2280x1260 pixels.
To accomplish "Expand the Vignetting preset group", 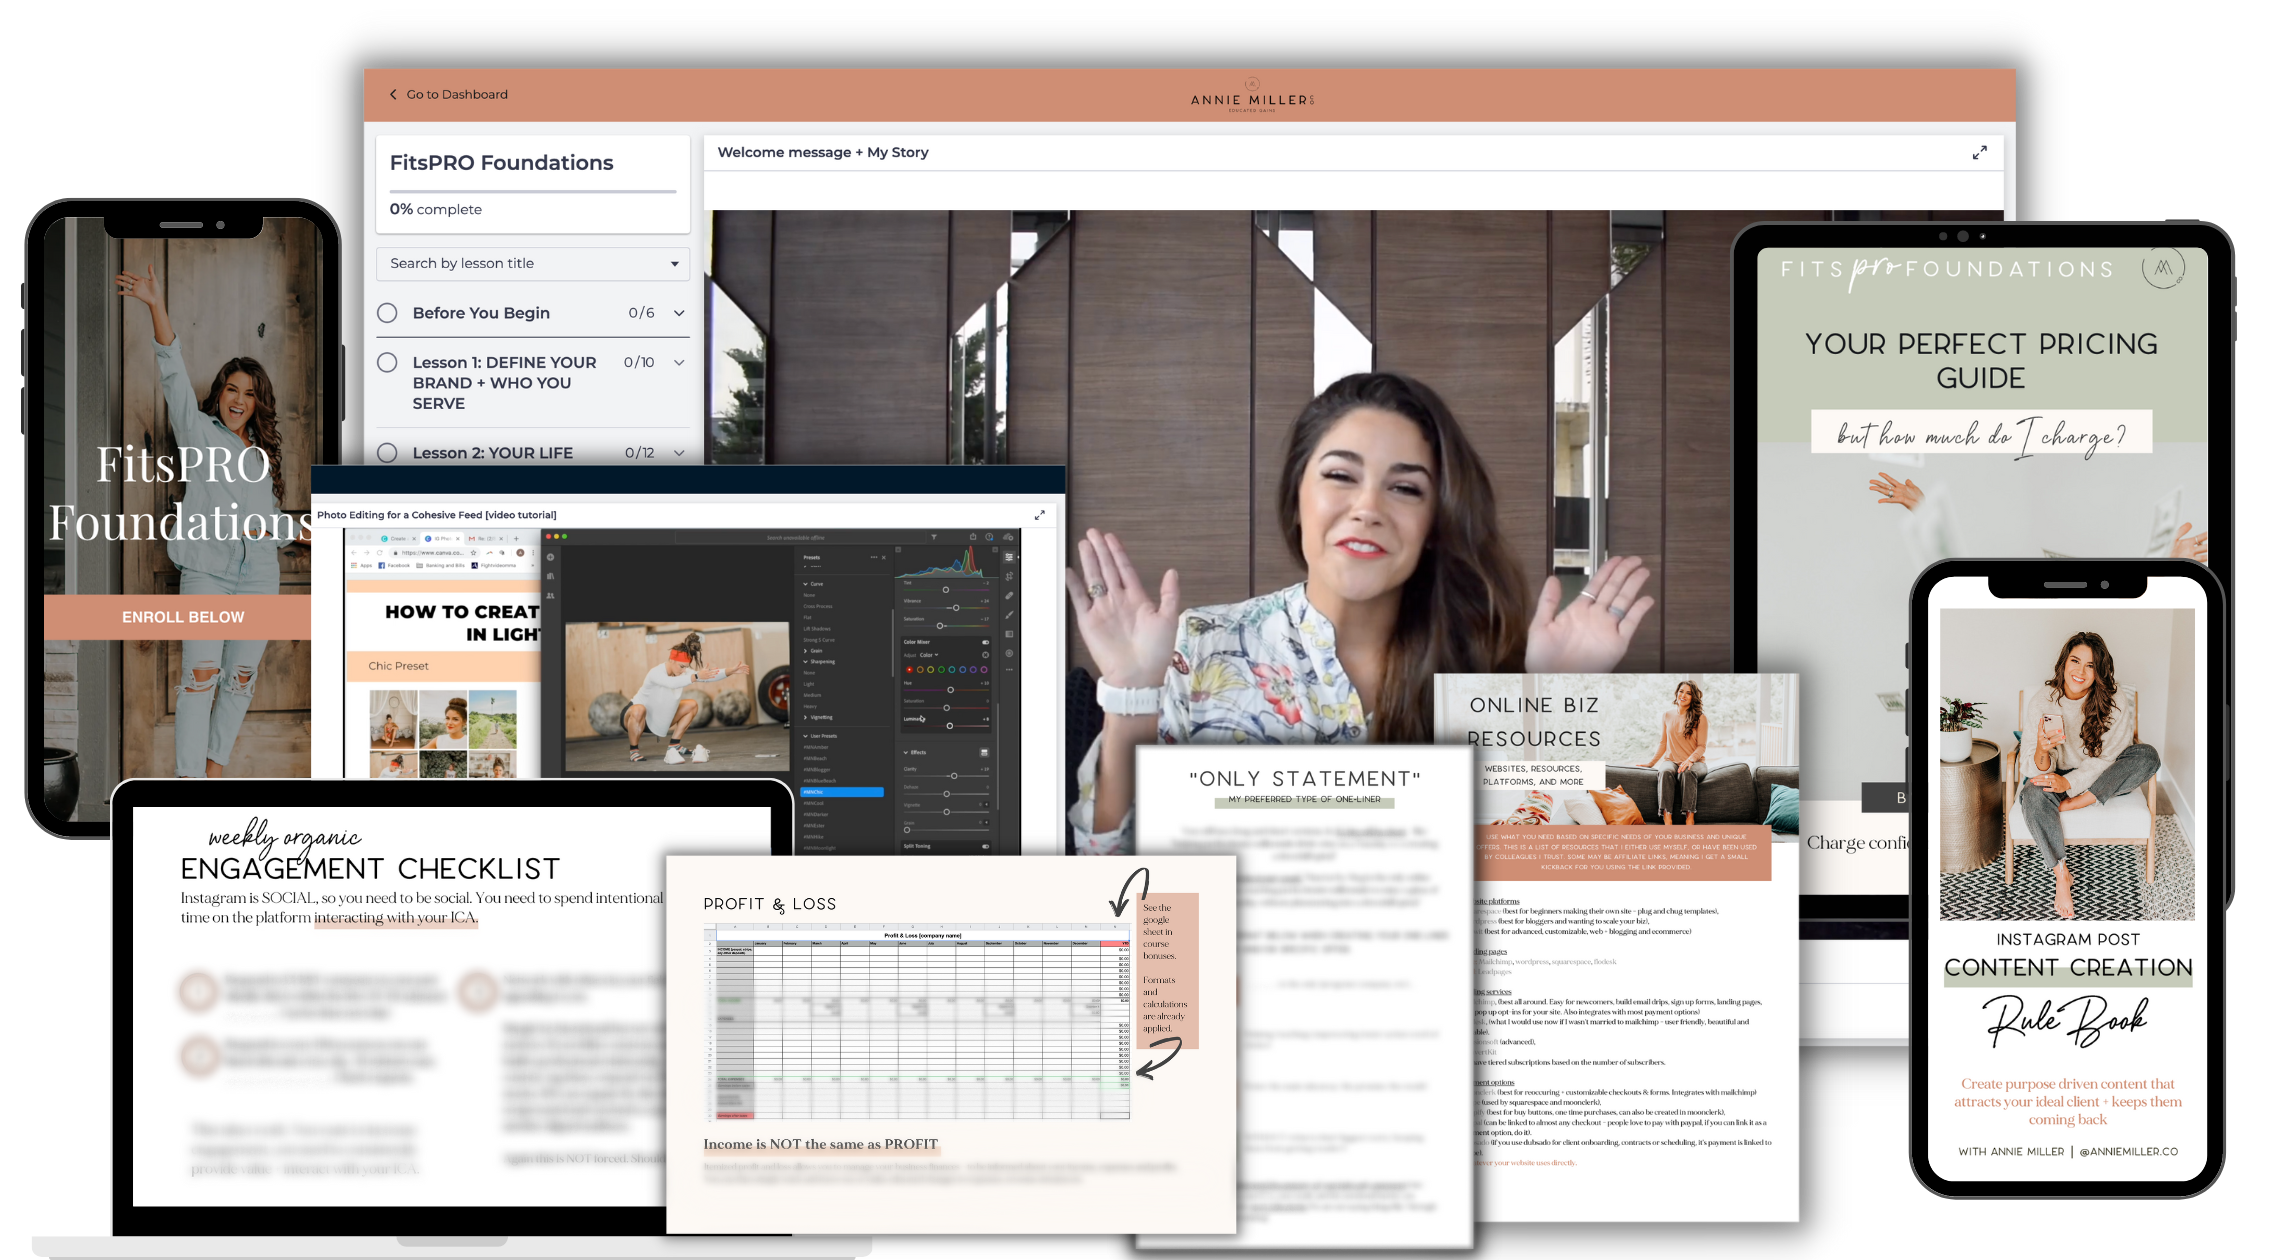I will [x=805, y=717].
